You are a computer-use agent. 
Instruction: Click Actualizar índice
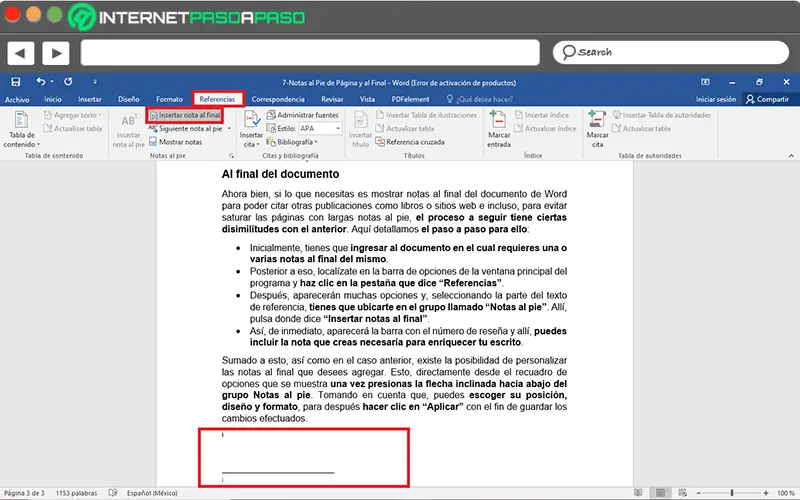(545, 129)
